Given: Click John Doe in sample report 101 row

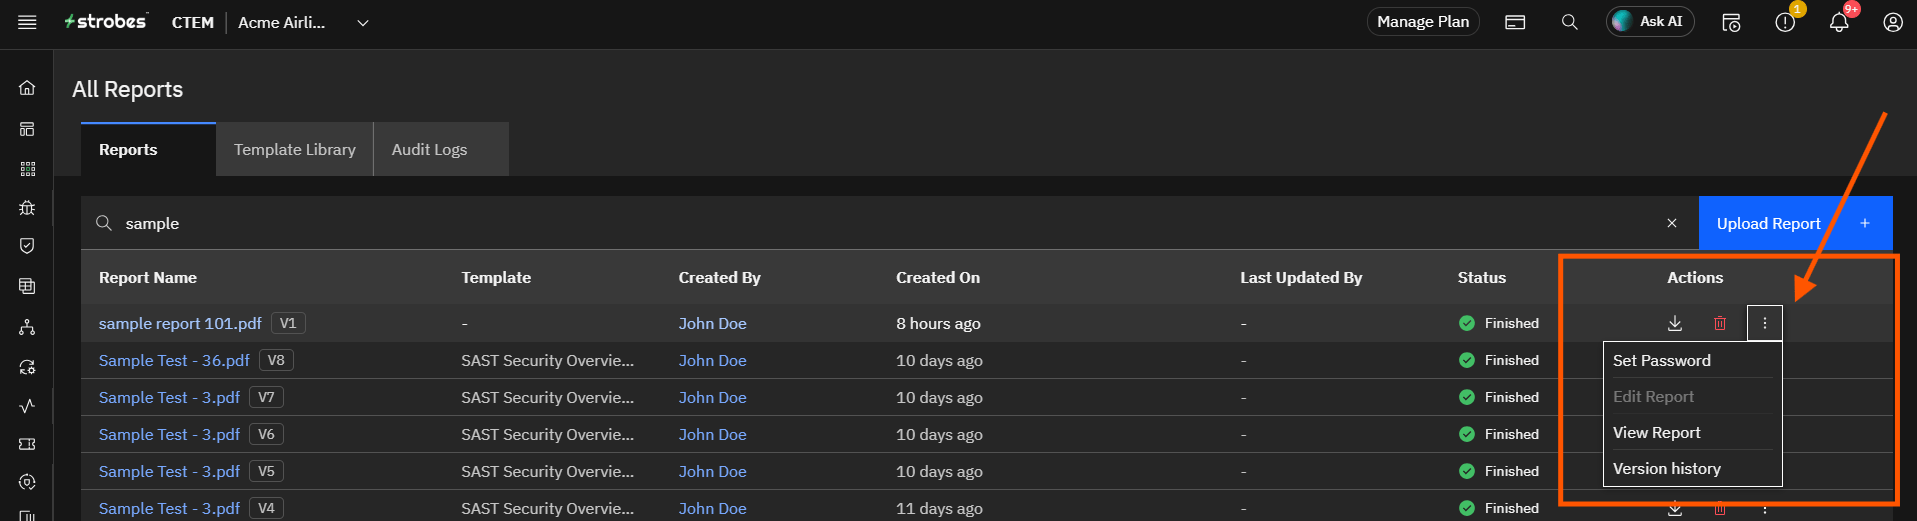Looking at the screenshot, I should coord(712,323).
